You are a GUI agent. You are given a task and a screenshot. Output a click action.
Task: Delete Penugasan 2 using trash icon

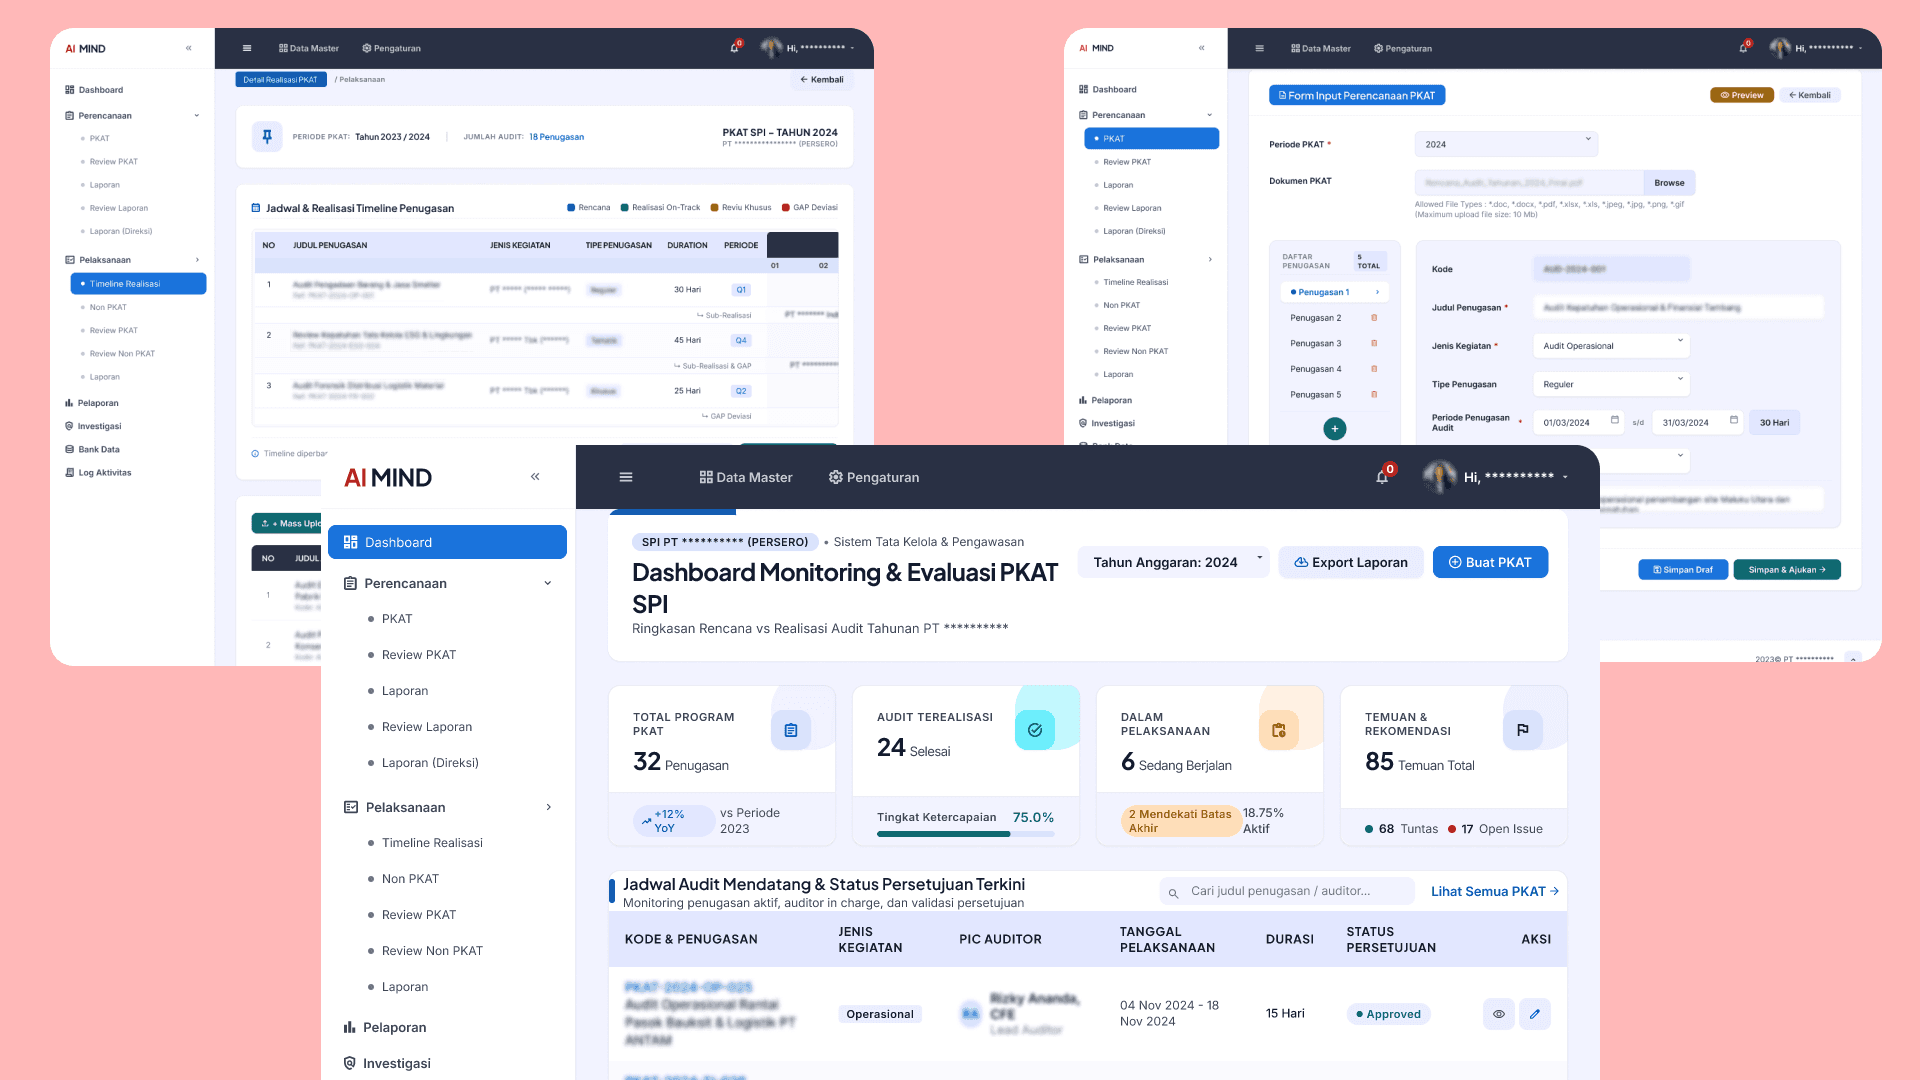coord(1374,318)
